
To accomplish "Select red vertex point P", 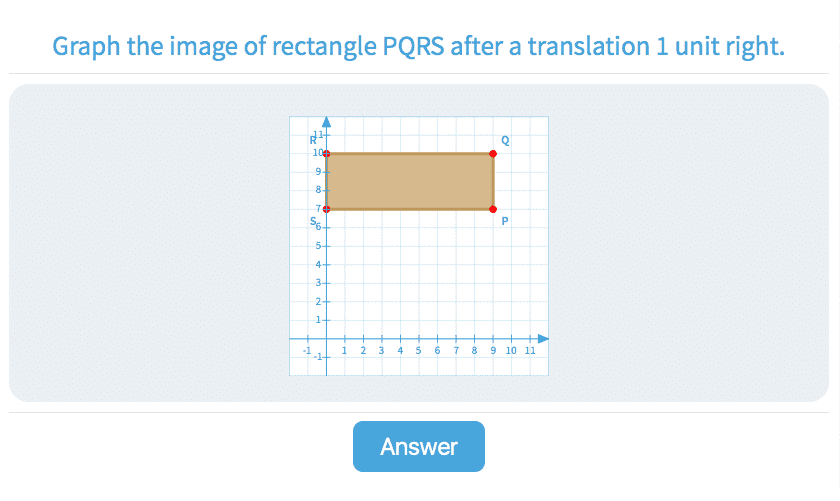I will 493,209.
